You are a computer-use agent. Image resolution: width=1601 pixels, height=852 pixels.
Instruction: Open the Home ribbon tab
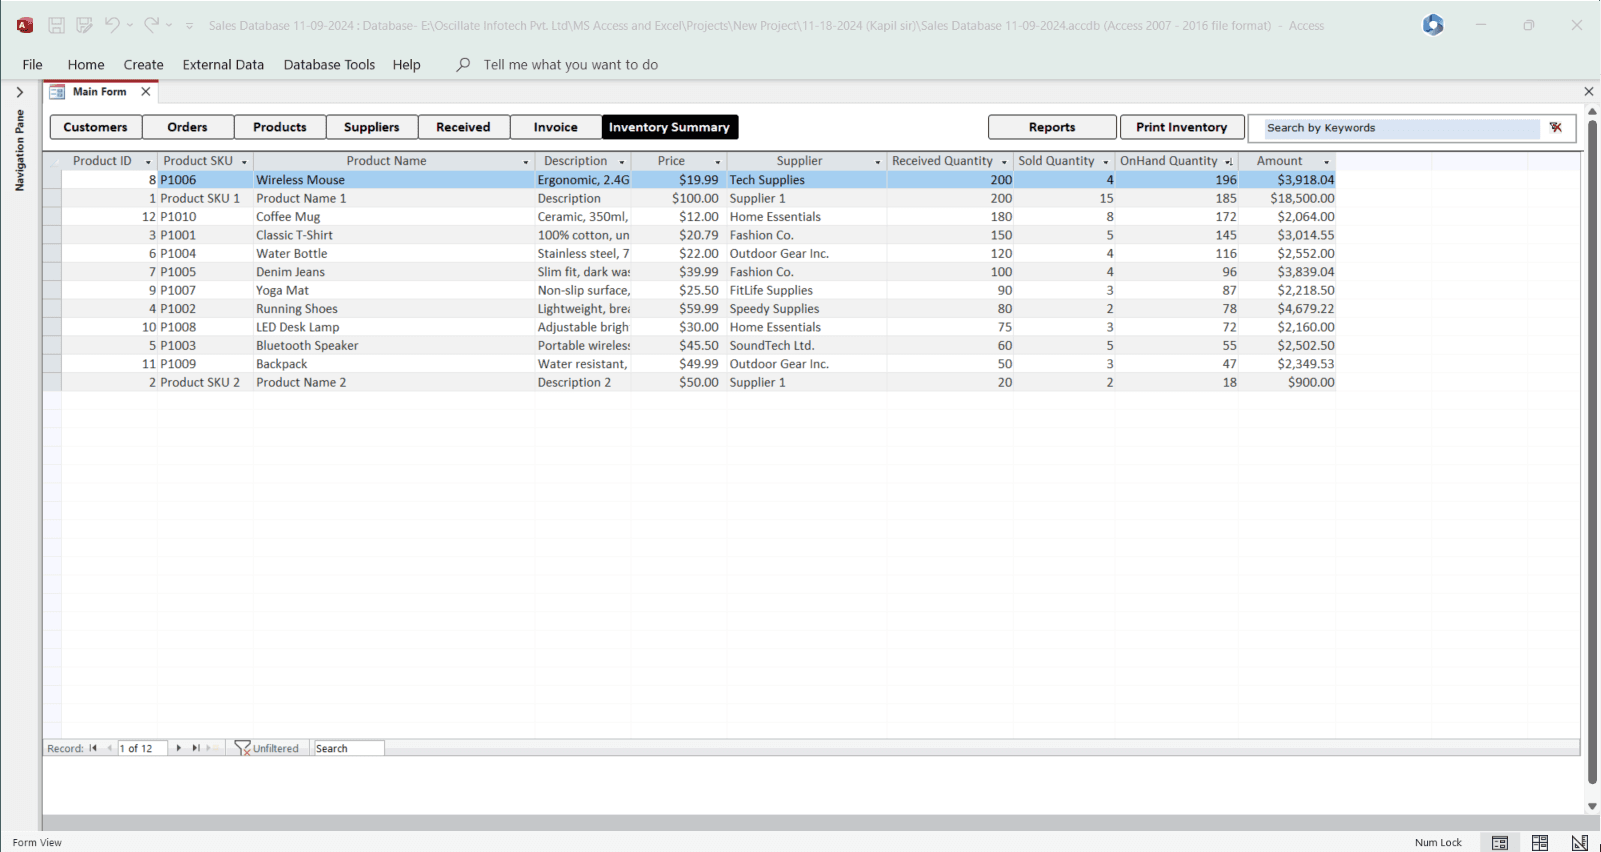[x=86, y=64]
